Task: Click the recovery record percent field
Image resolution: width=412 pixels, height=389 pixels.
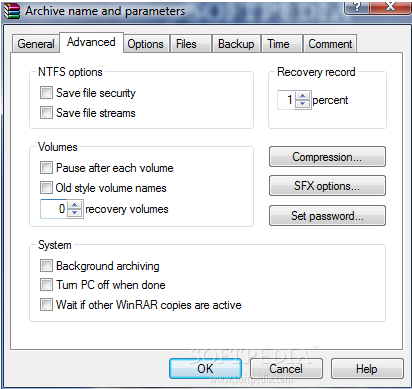Action: click(x=286, y=100)
